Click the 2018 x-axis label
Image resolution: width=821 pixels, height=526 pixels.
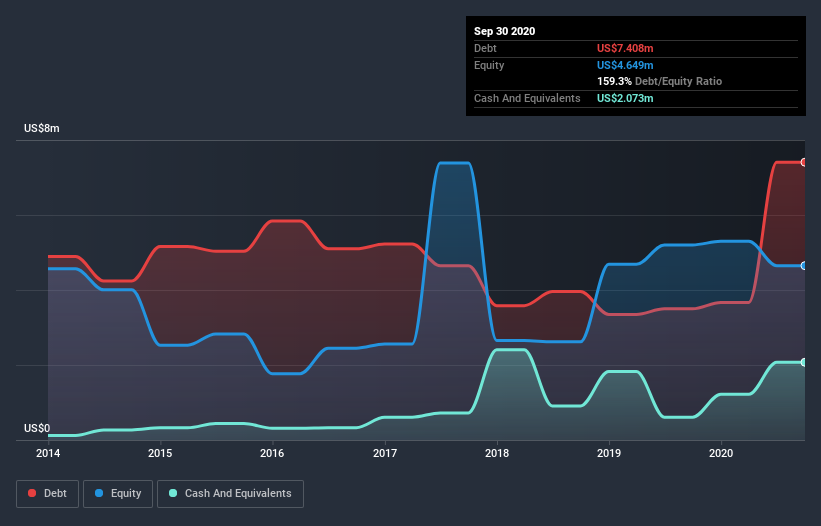pos(497,453)
